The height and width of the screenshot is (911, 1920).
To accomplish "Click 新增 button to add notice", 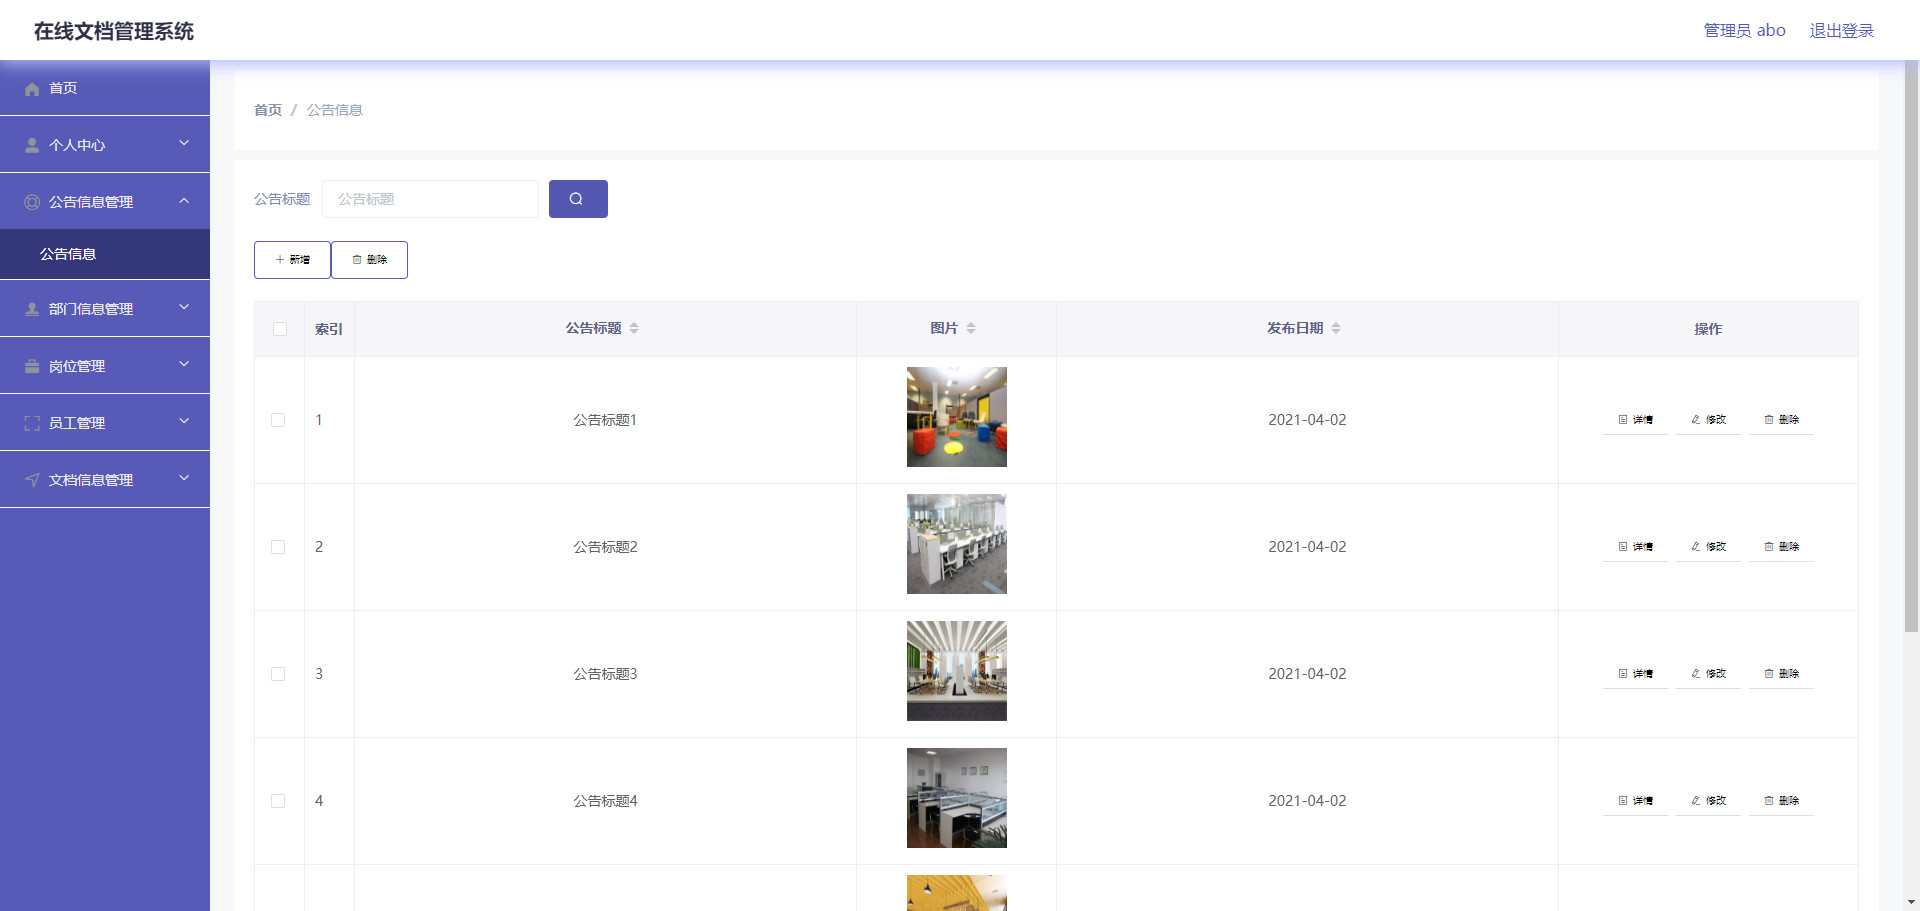I will [292, 260].
